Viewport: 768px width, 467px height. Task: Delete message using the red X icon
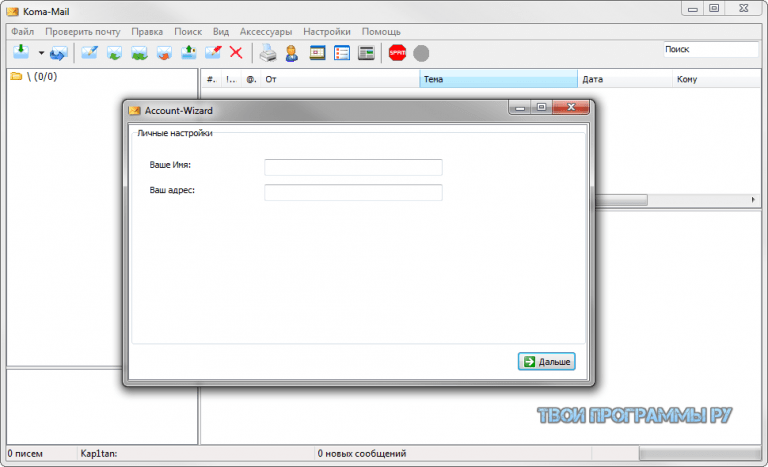pyautogui.click(x=236, y=52)
